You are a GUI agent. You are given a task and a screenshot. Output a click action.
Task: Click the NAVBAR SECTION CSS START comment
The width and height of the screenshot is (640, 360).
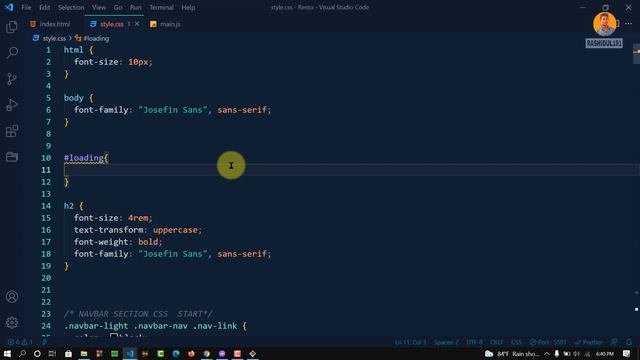click(x=138, y=314)
